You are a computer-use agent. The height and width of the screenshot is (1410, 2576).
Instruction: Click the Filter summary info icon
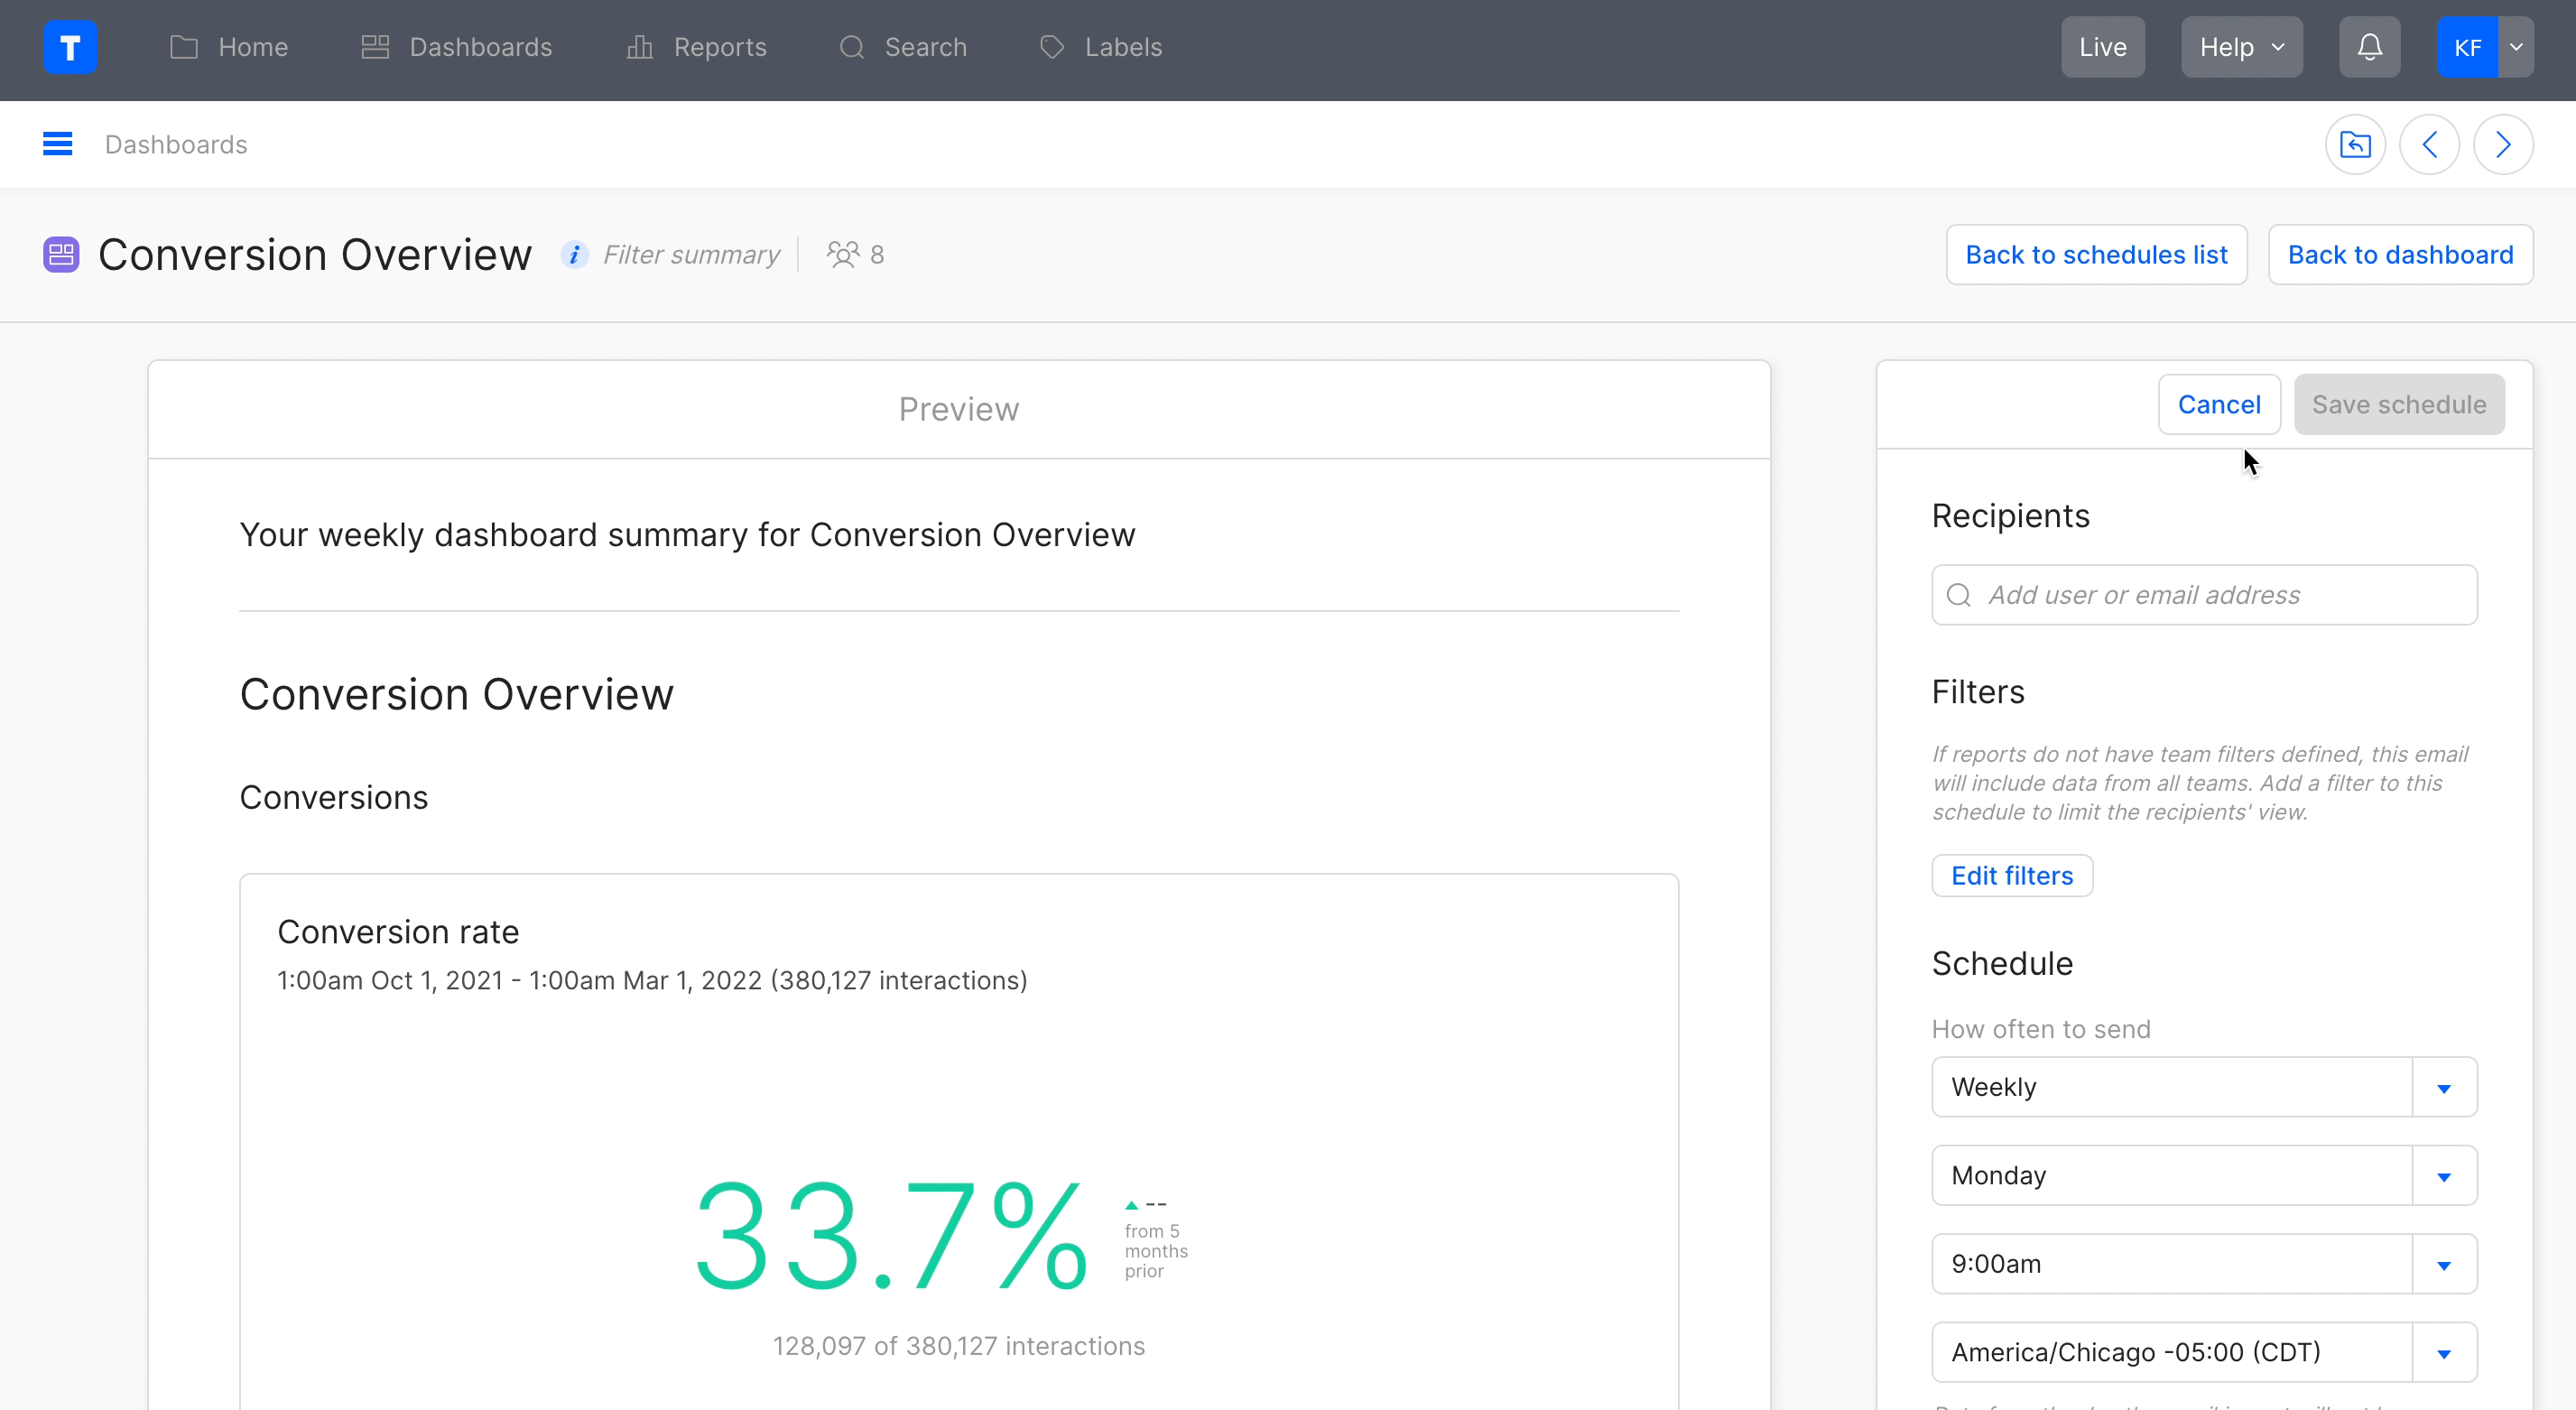point(574,255)
